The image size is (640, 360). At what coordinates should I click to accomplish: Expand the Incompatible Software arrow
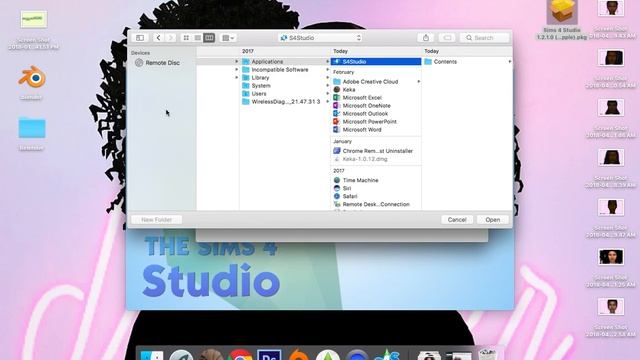tap(327, 70)
